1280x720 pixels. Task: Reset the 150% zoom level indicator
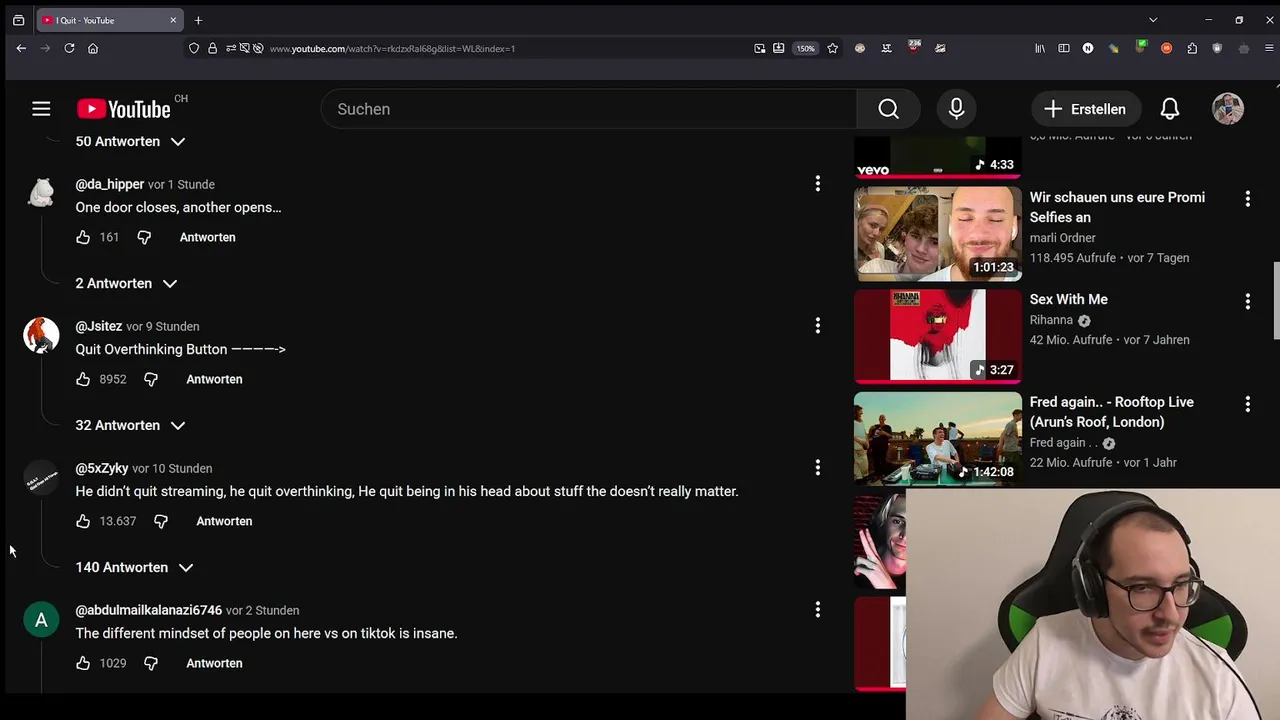[805, 48]
